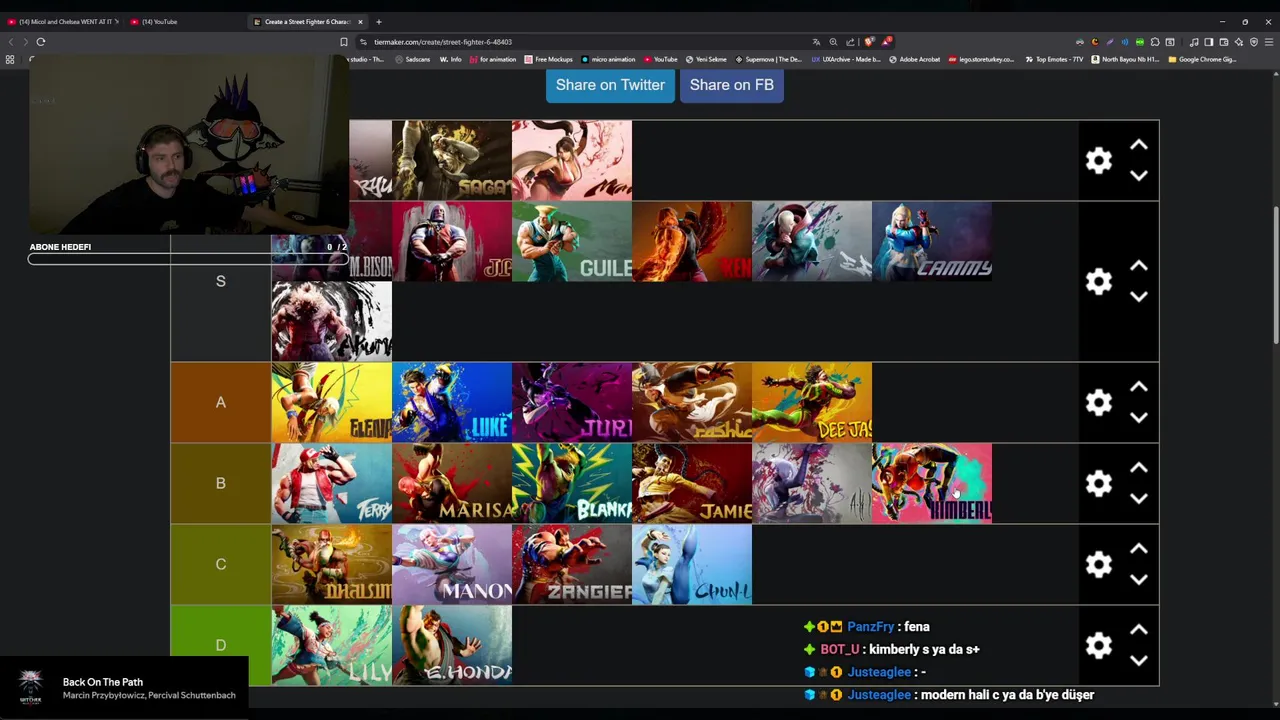Open settings gear for the top tier row

pos(1099,161)
